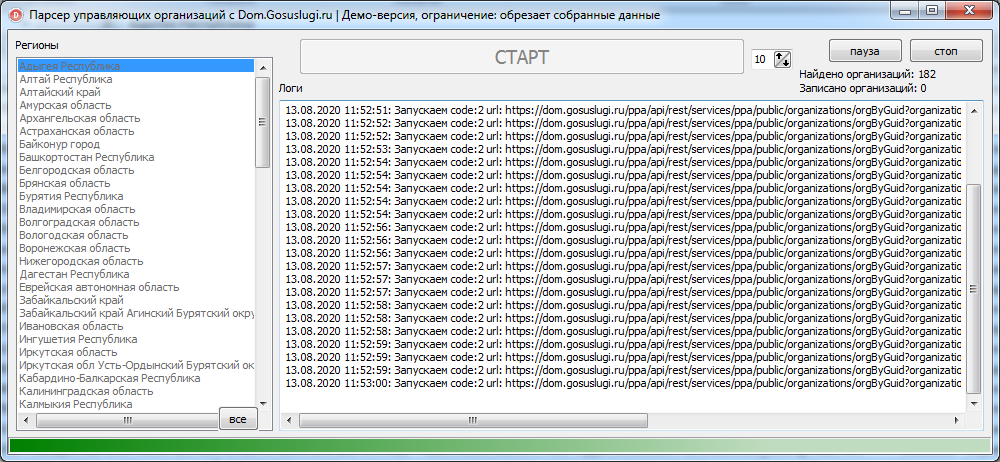Image resolution: width=1000 pixels, height=462 pixels.
Task: Select Алтайский край region
Action: coord(58,92)
